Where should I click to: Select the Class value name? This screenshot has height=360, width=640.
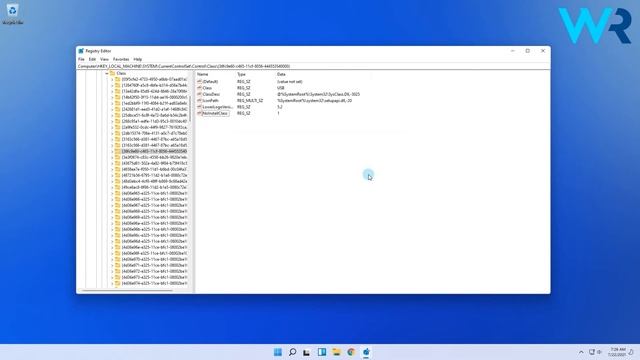(x=207, y=88)
